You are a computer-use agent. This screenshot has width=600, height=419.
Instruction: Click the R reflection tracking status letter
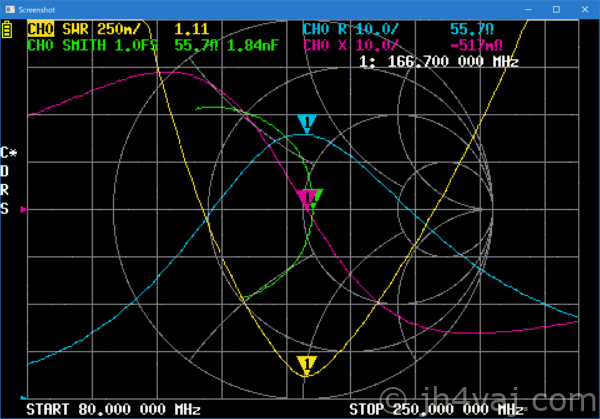click(x=6, y=190)
